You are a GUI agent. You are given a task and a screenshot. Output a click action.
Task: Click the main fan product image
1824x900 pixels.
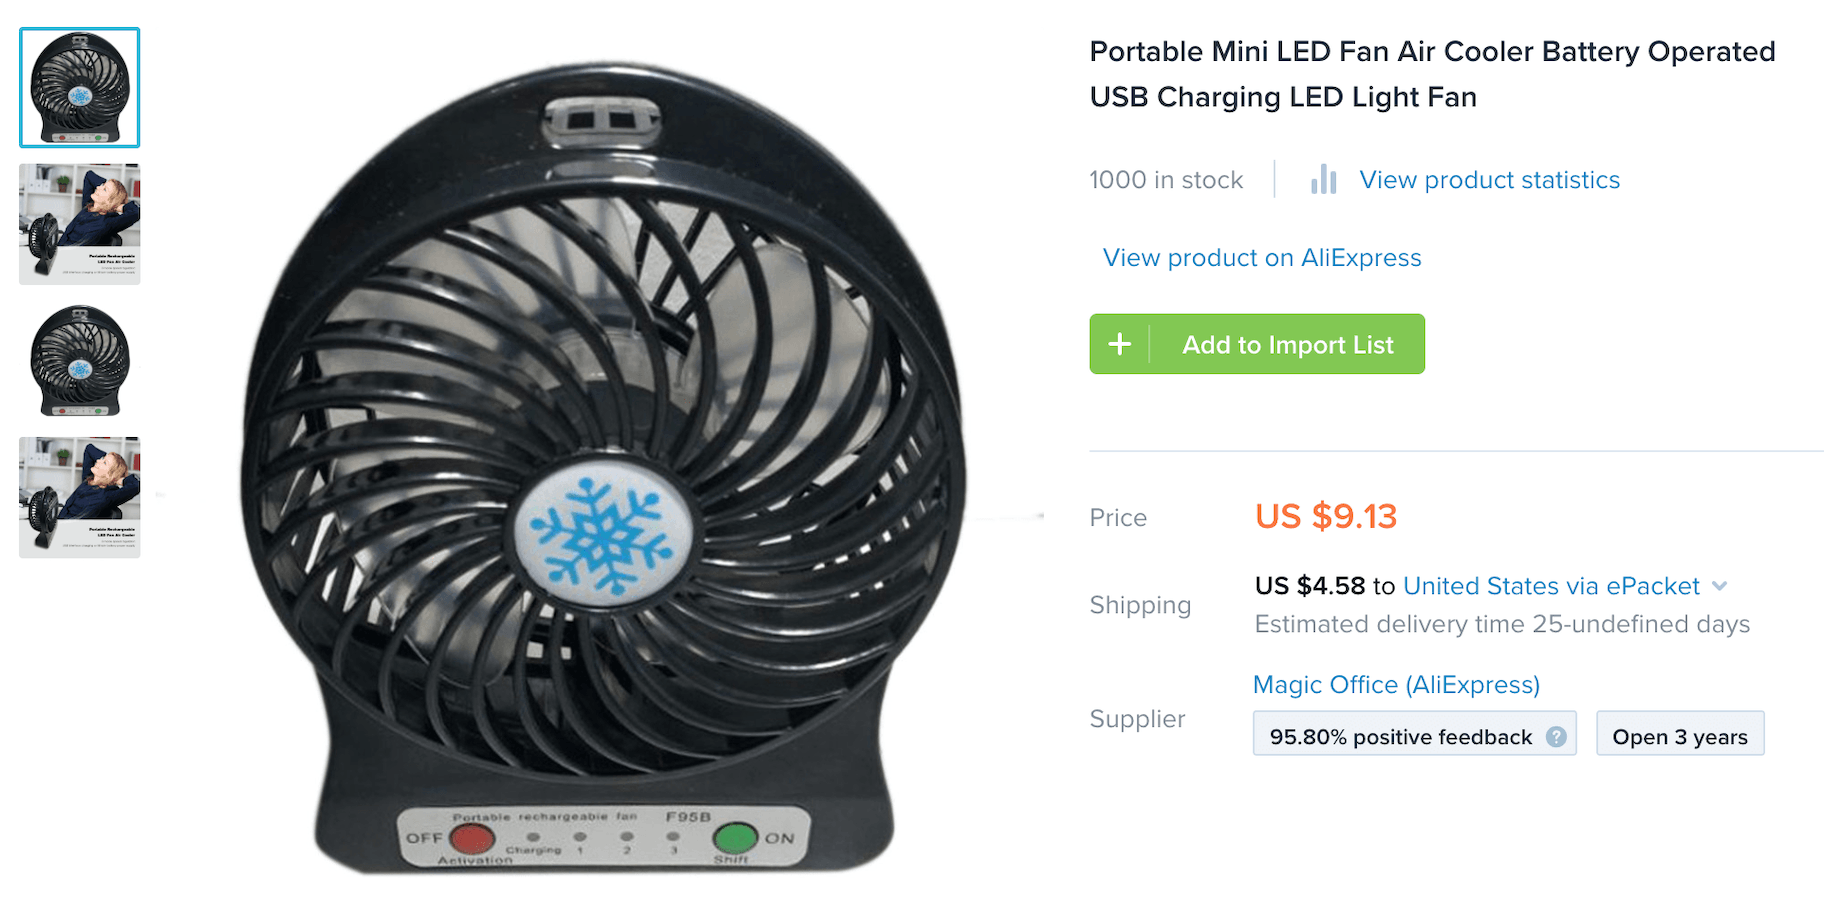click(603, 467)
